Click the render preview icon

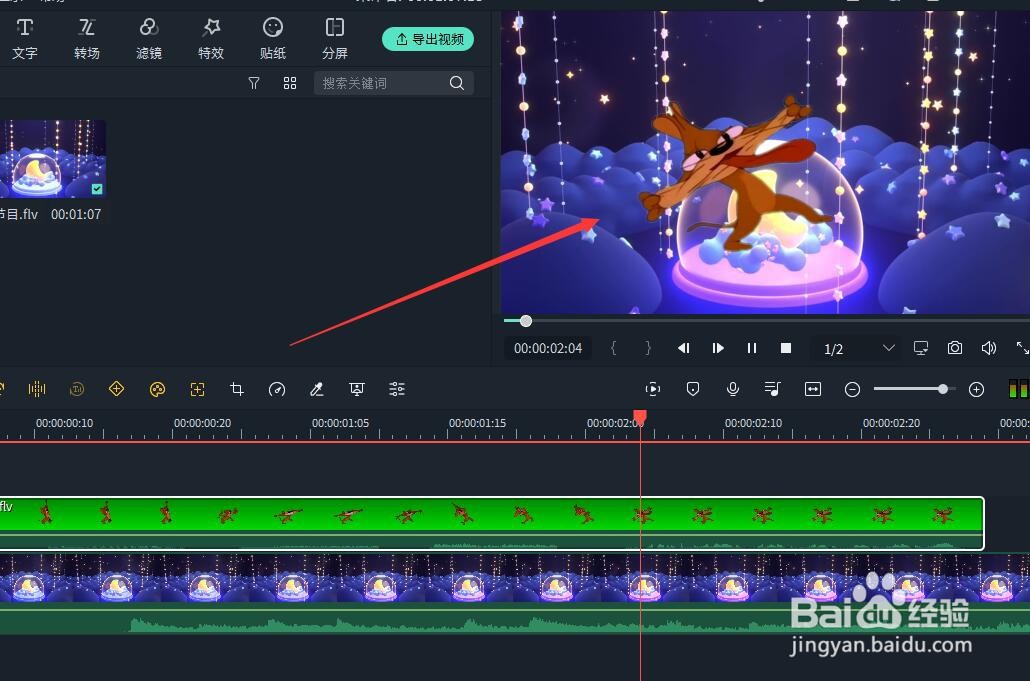(652, 389)
